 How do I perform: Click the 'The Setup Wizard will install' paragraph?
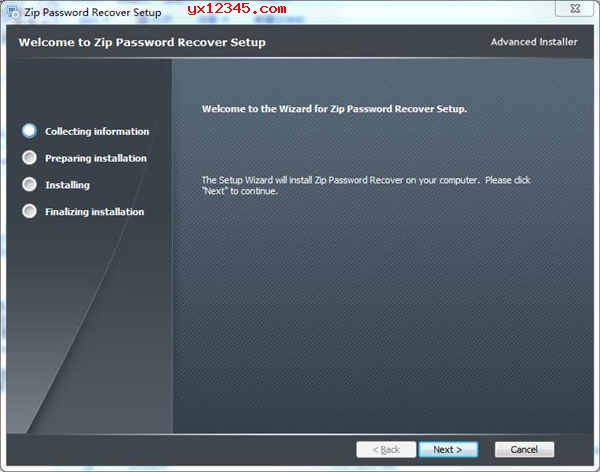click(x=366, y=185)
